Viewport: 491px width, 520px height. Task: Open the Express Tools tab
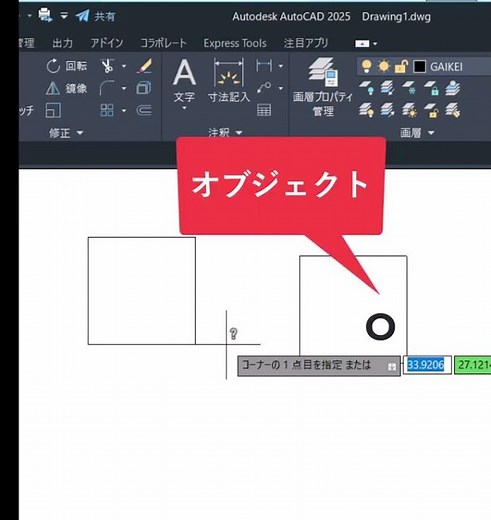(235, 43)
